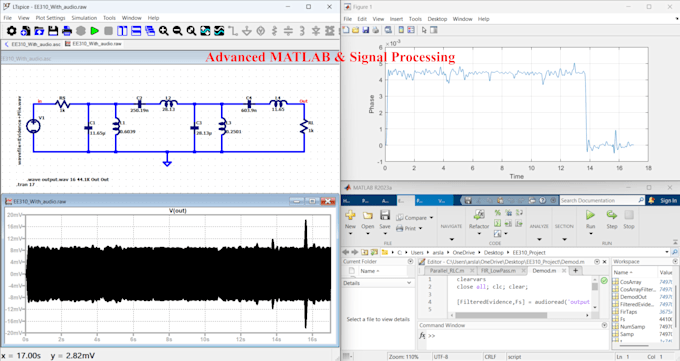Switch to Parallel_RLC.m editor tab

click(447, 271)
